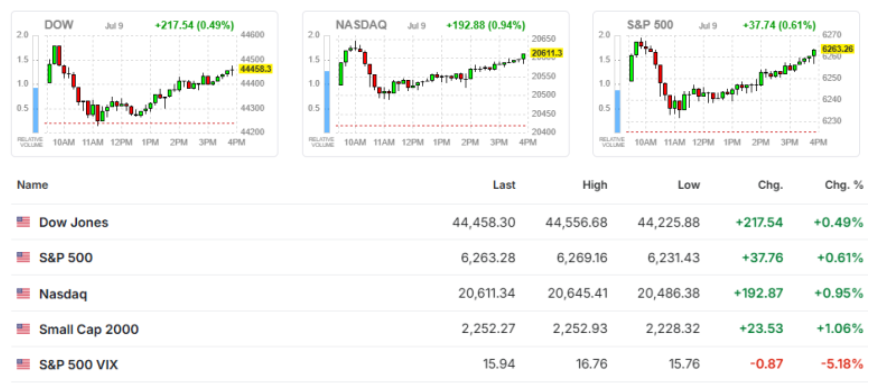872x388 pixels.
Task: Click the blue relative volume bar in NASDAQ chart
Action: [327, 102]
